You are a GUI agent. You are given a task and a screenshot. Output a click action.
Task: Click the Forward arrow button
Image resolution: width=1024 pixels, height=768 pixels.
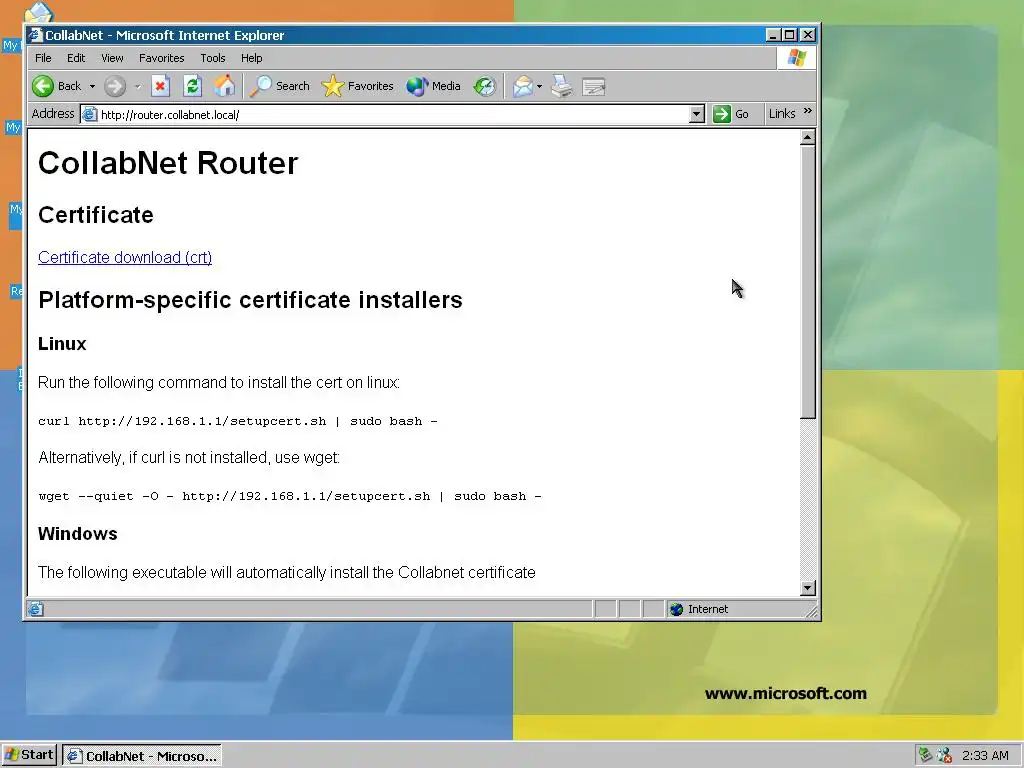[115, 86]
